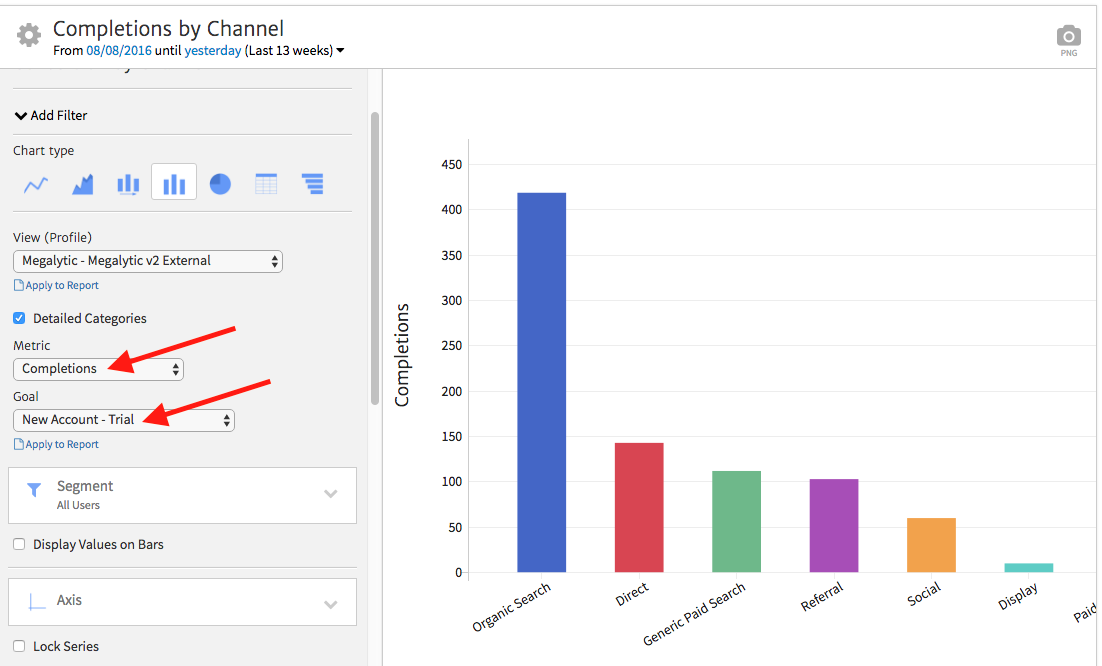
Task: Uncheck the Detailed Categories checkbox
Action: tap(19, 318)
